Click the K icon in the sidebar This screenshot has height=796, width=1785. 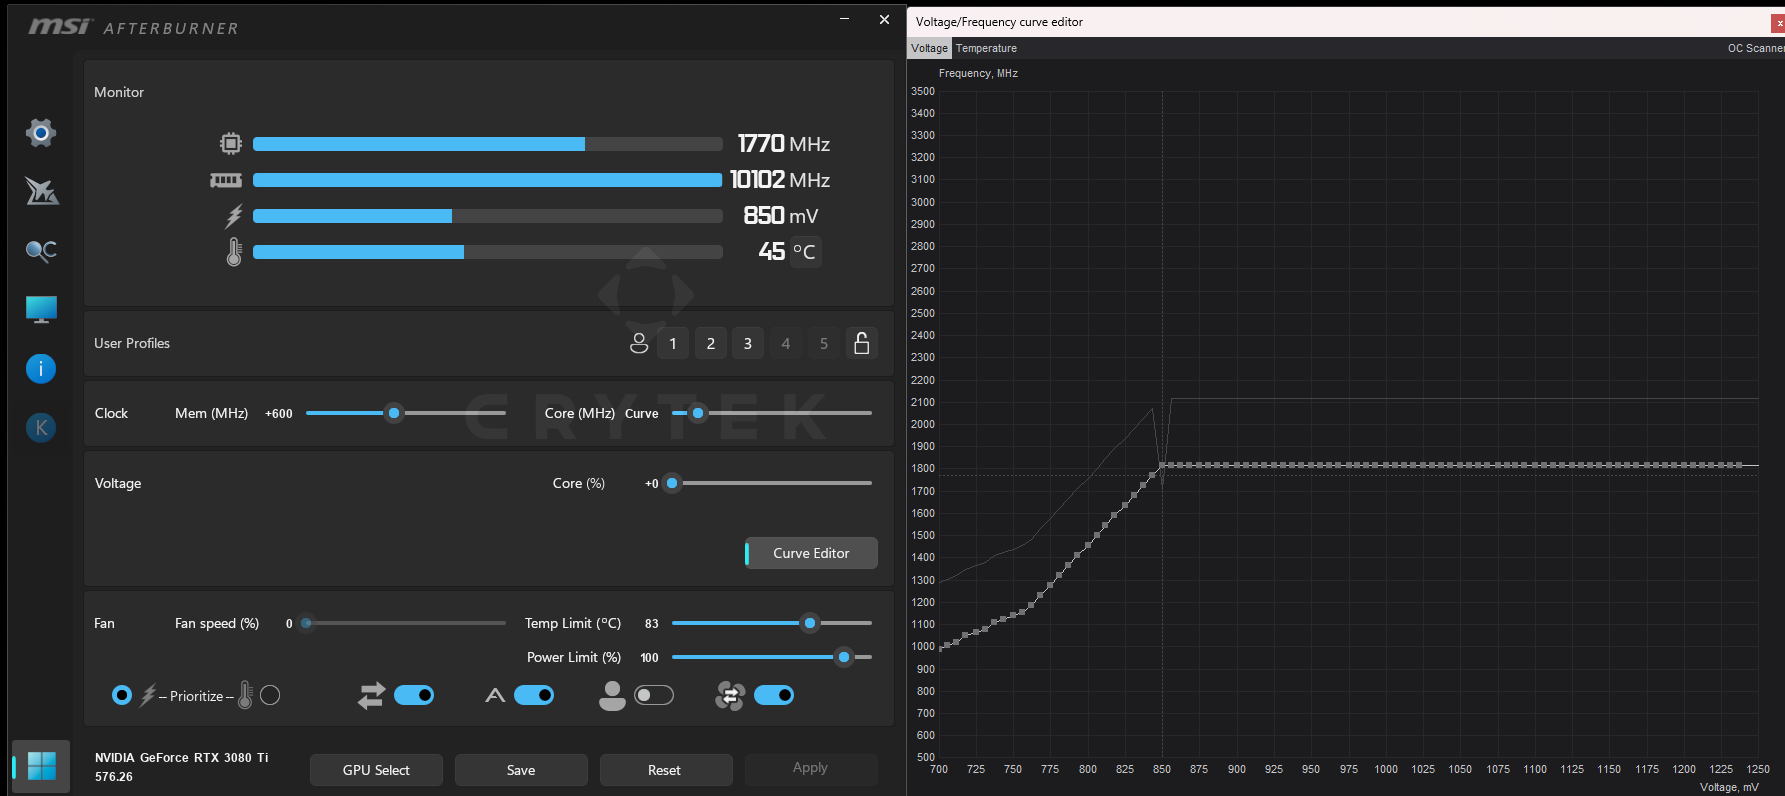[41, 427]
